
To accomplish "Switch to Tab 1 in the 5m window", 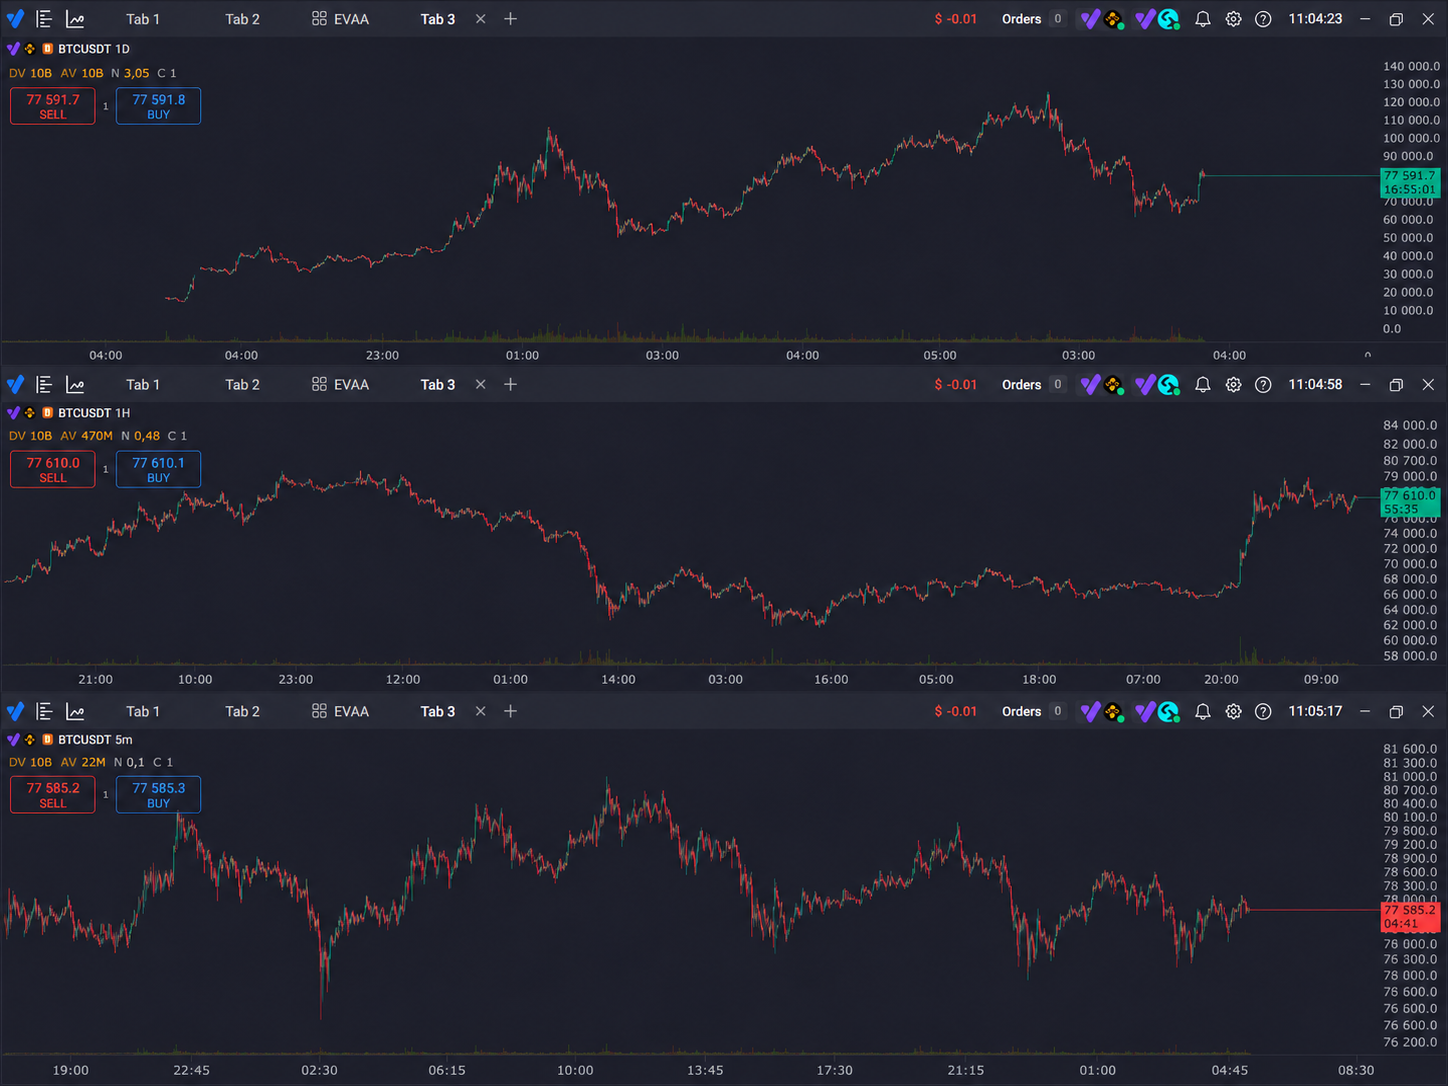I will pos(142,711).
